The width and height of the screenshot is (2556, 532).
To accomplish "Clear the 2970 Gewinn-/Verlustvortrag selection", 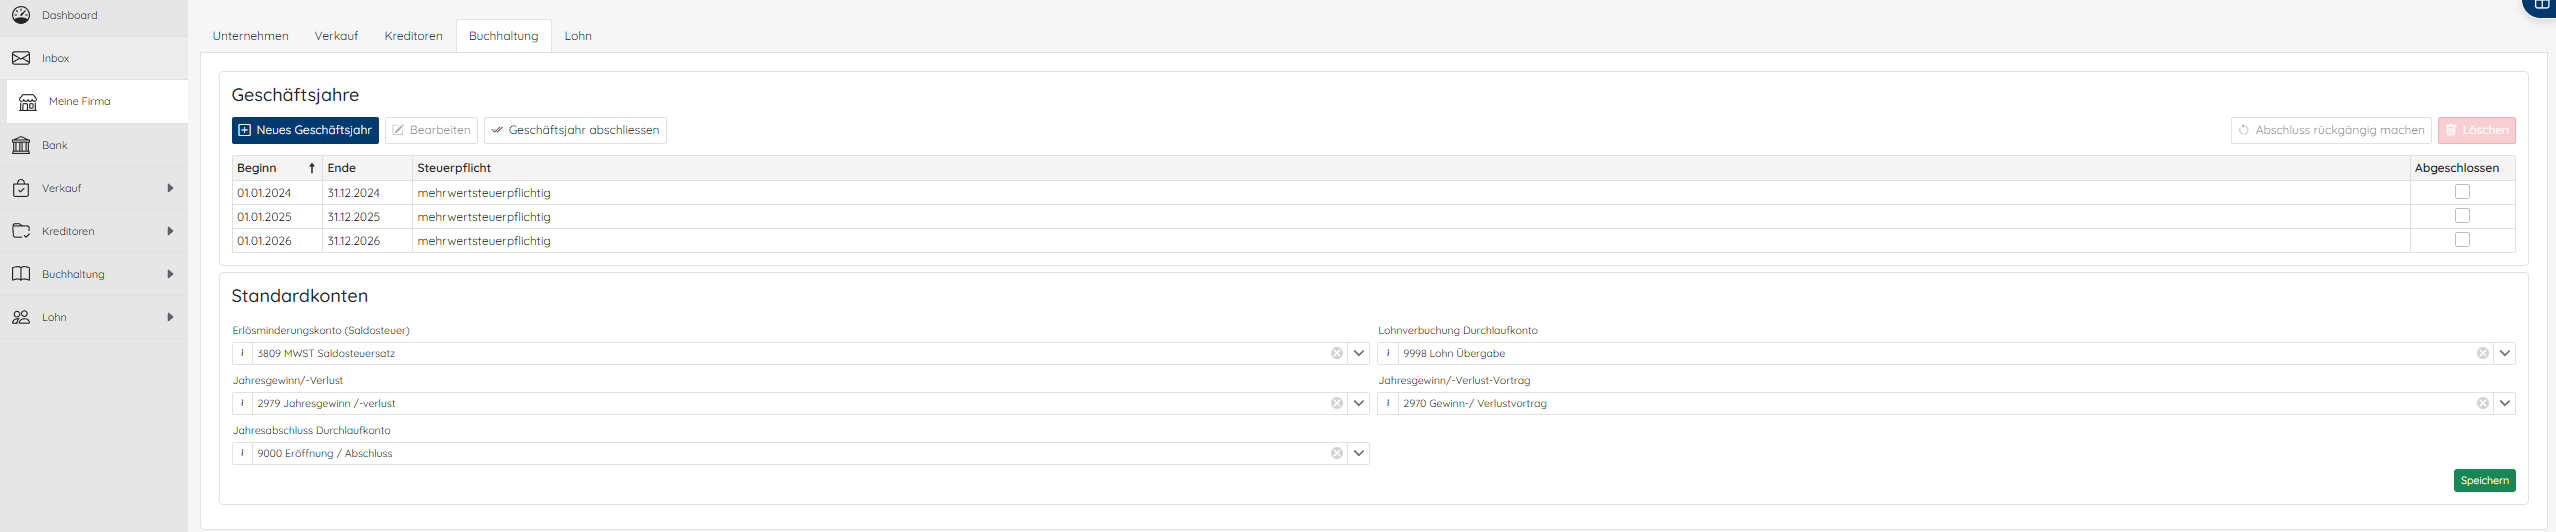I will 2482,403.
